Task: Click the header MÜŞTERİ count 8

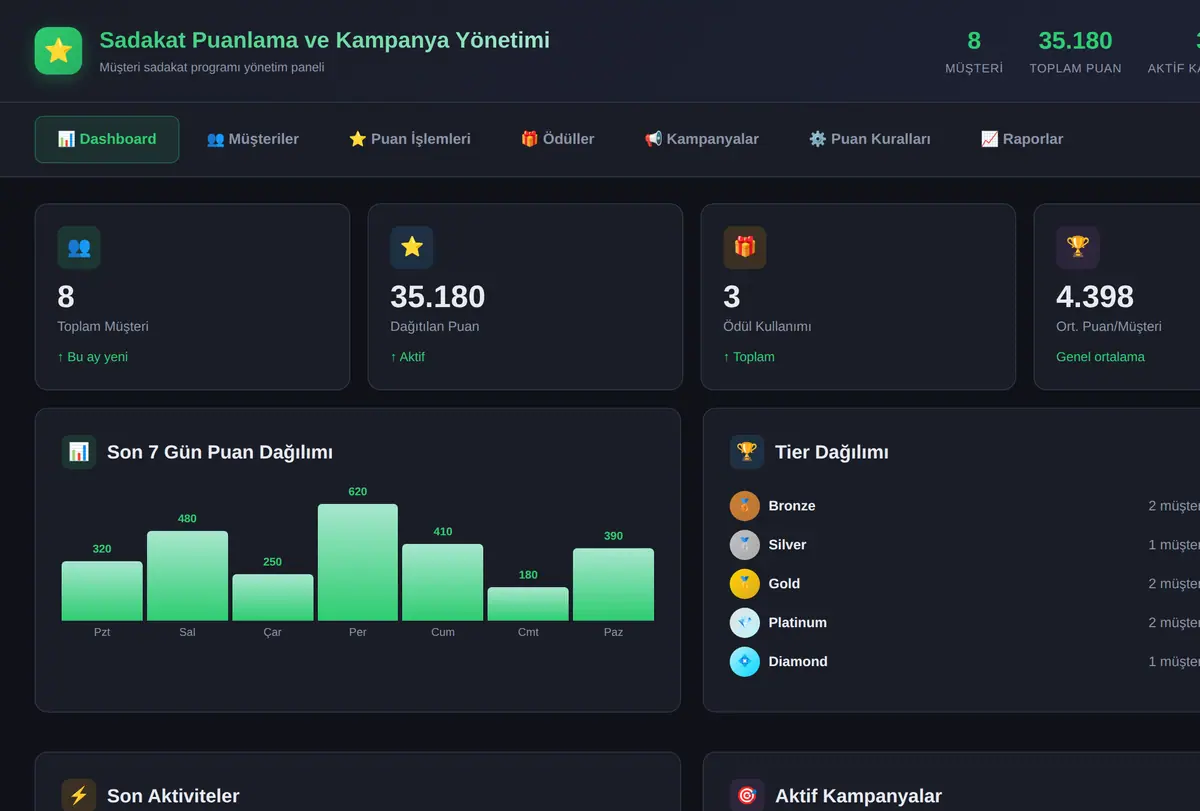Action: (x=974, y=41)
